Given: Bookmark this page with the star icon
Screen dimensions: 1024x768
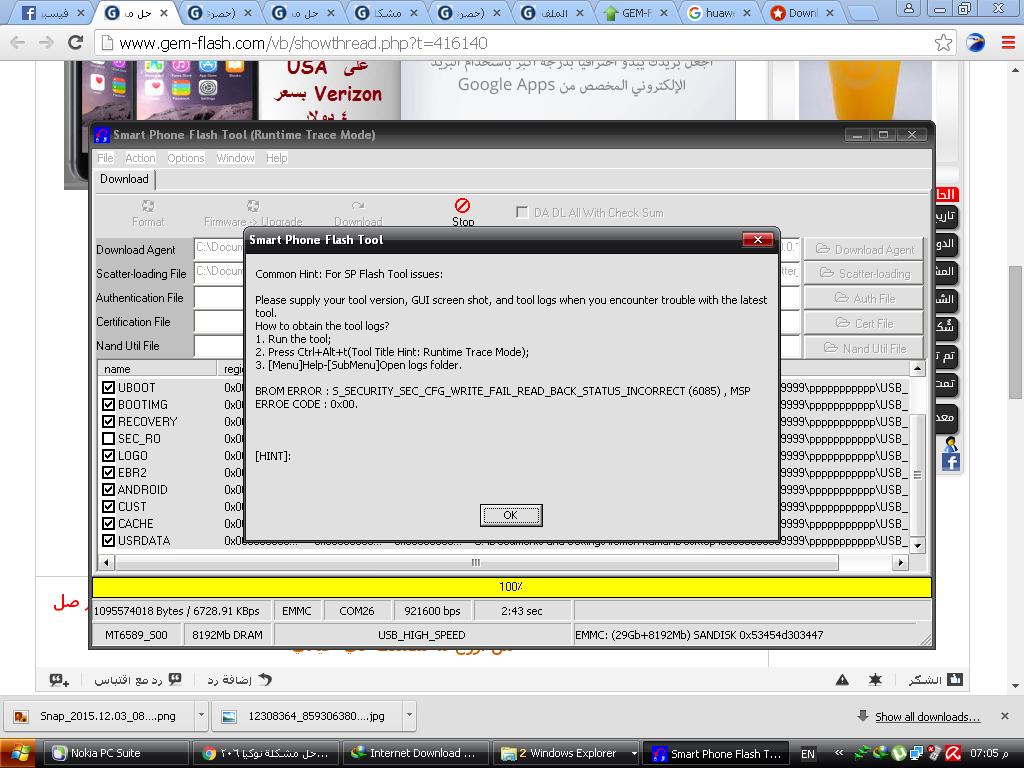Looking at the screenshot, I should [x=943, y=43].
